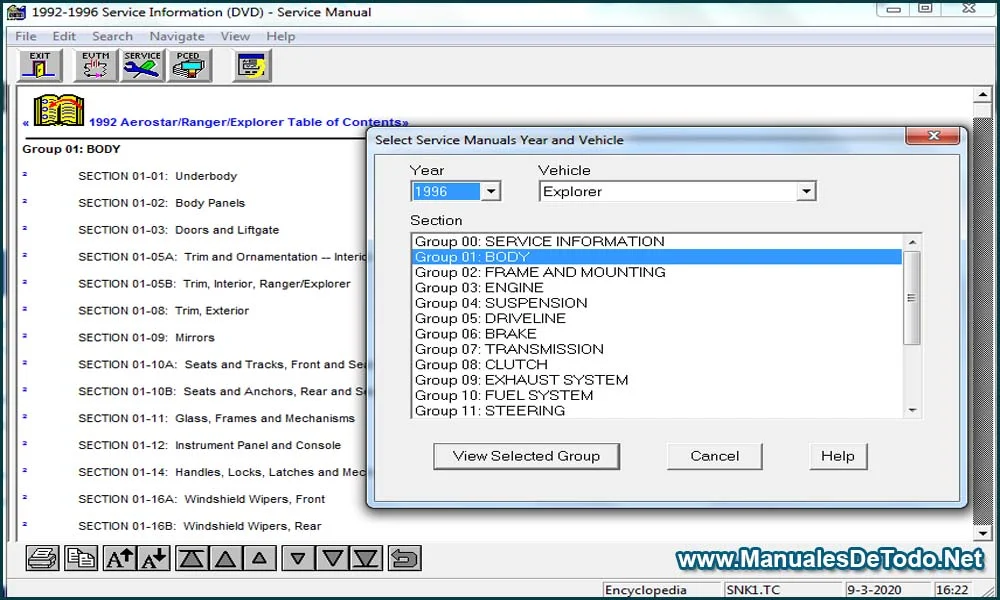Jump to top with barred up-triangle icon
The width and height of the screenshot is (1000, 600).
click(x=191, y=559)
